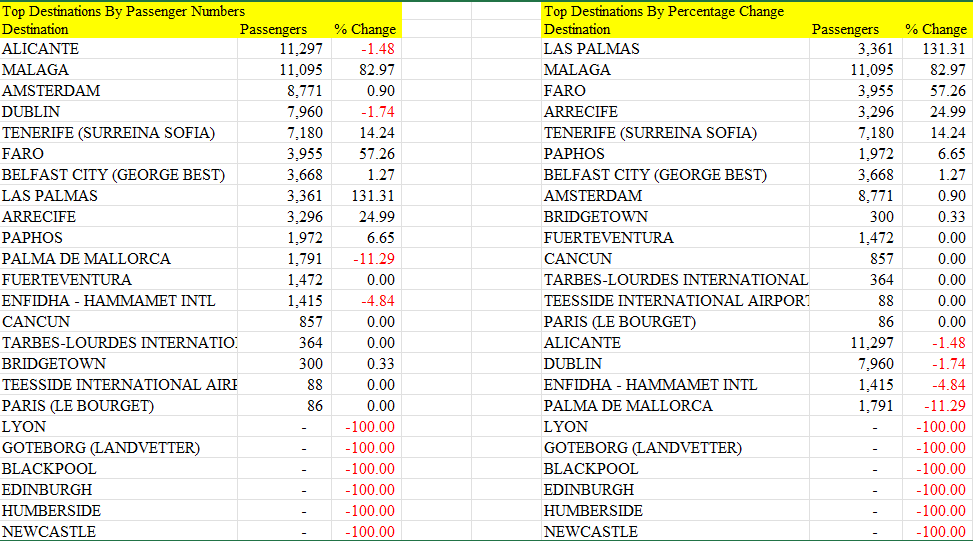
Task: Select PALMA DE MALLORCA cell in left table
Action: click(119, 259)
